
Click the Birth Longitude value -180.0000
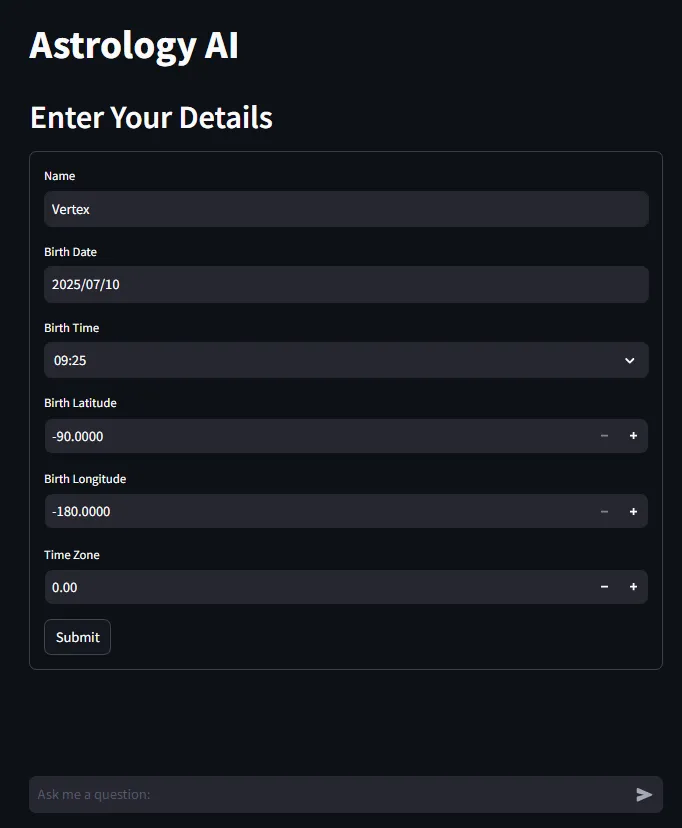coord(81,512)
